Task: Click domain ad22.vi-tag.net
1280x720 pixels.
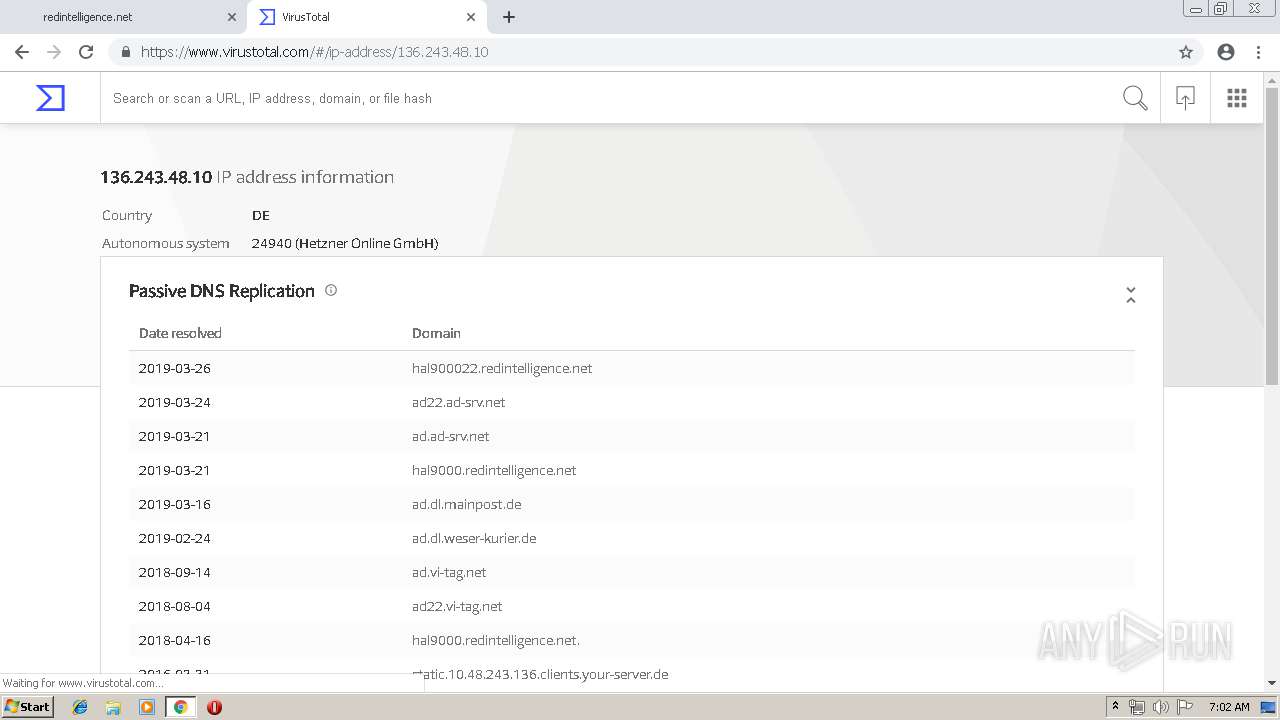Action: click(457, 606)
